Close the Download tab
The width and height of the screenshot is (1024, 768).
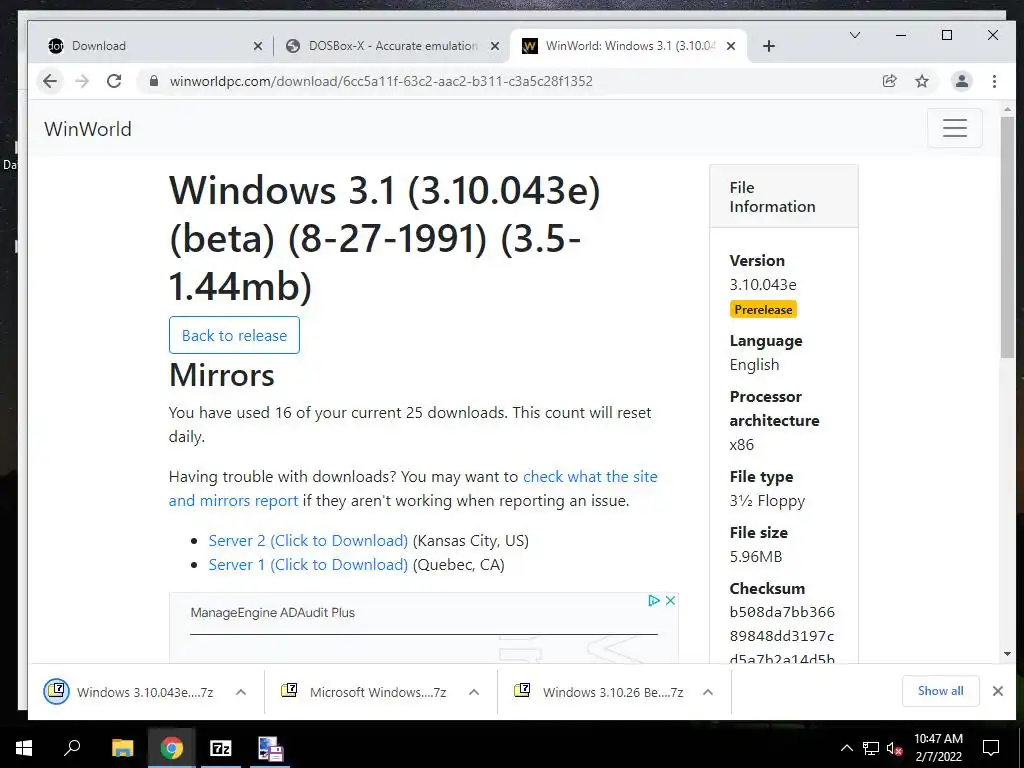click(x=258, y=46)
